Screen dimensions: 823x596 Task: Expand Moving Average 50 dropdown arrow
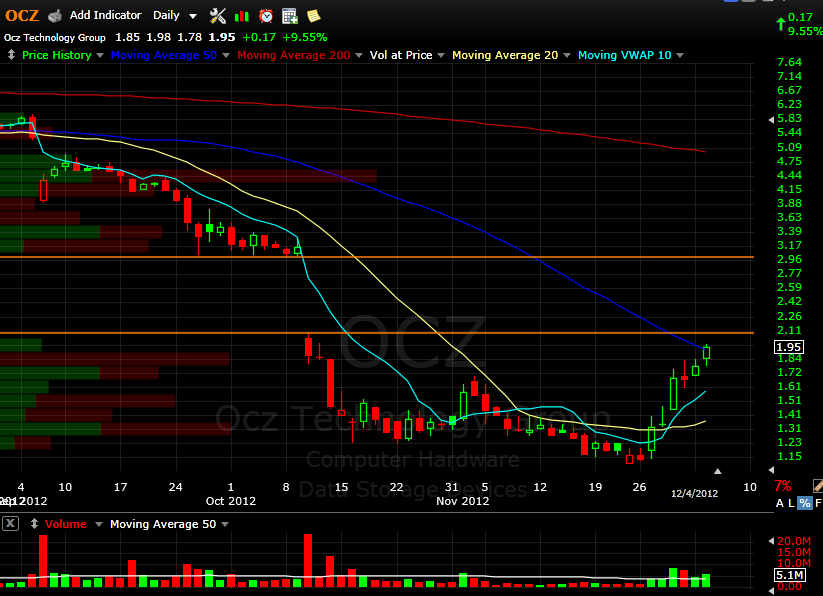pos(226,55)
